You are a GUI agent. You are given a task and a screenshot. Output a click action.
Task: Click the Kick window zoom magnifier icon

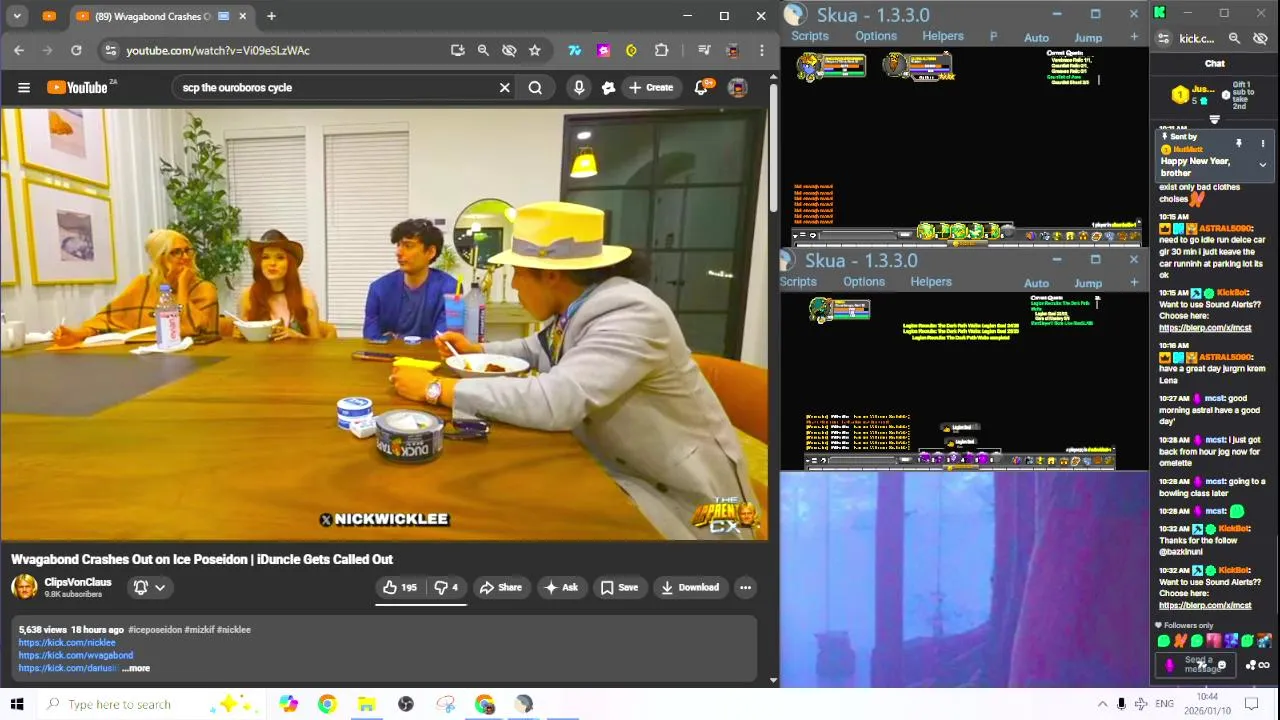[x=1234, y=39]
